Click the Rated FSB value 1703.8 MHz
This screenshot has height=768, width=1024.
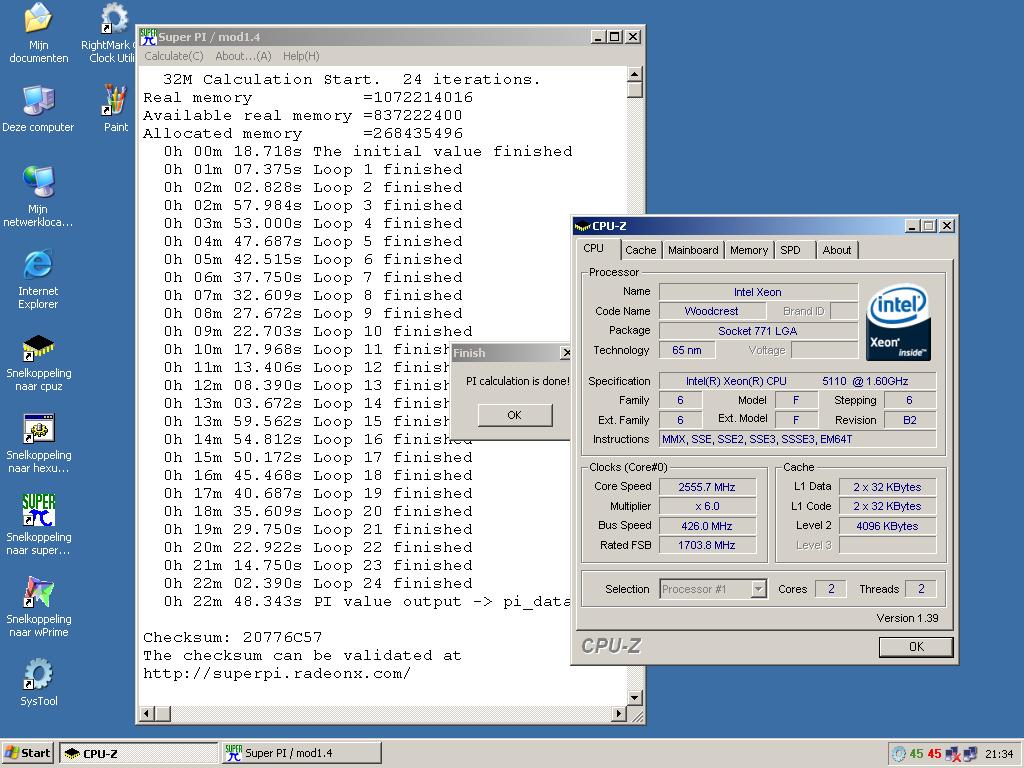pos(707,545)
